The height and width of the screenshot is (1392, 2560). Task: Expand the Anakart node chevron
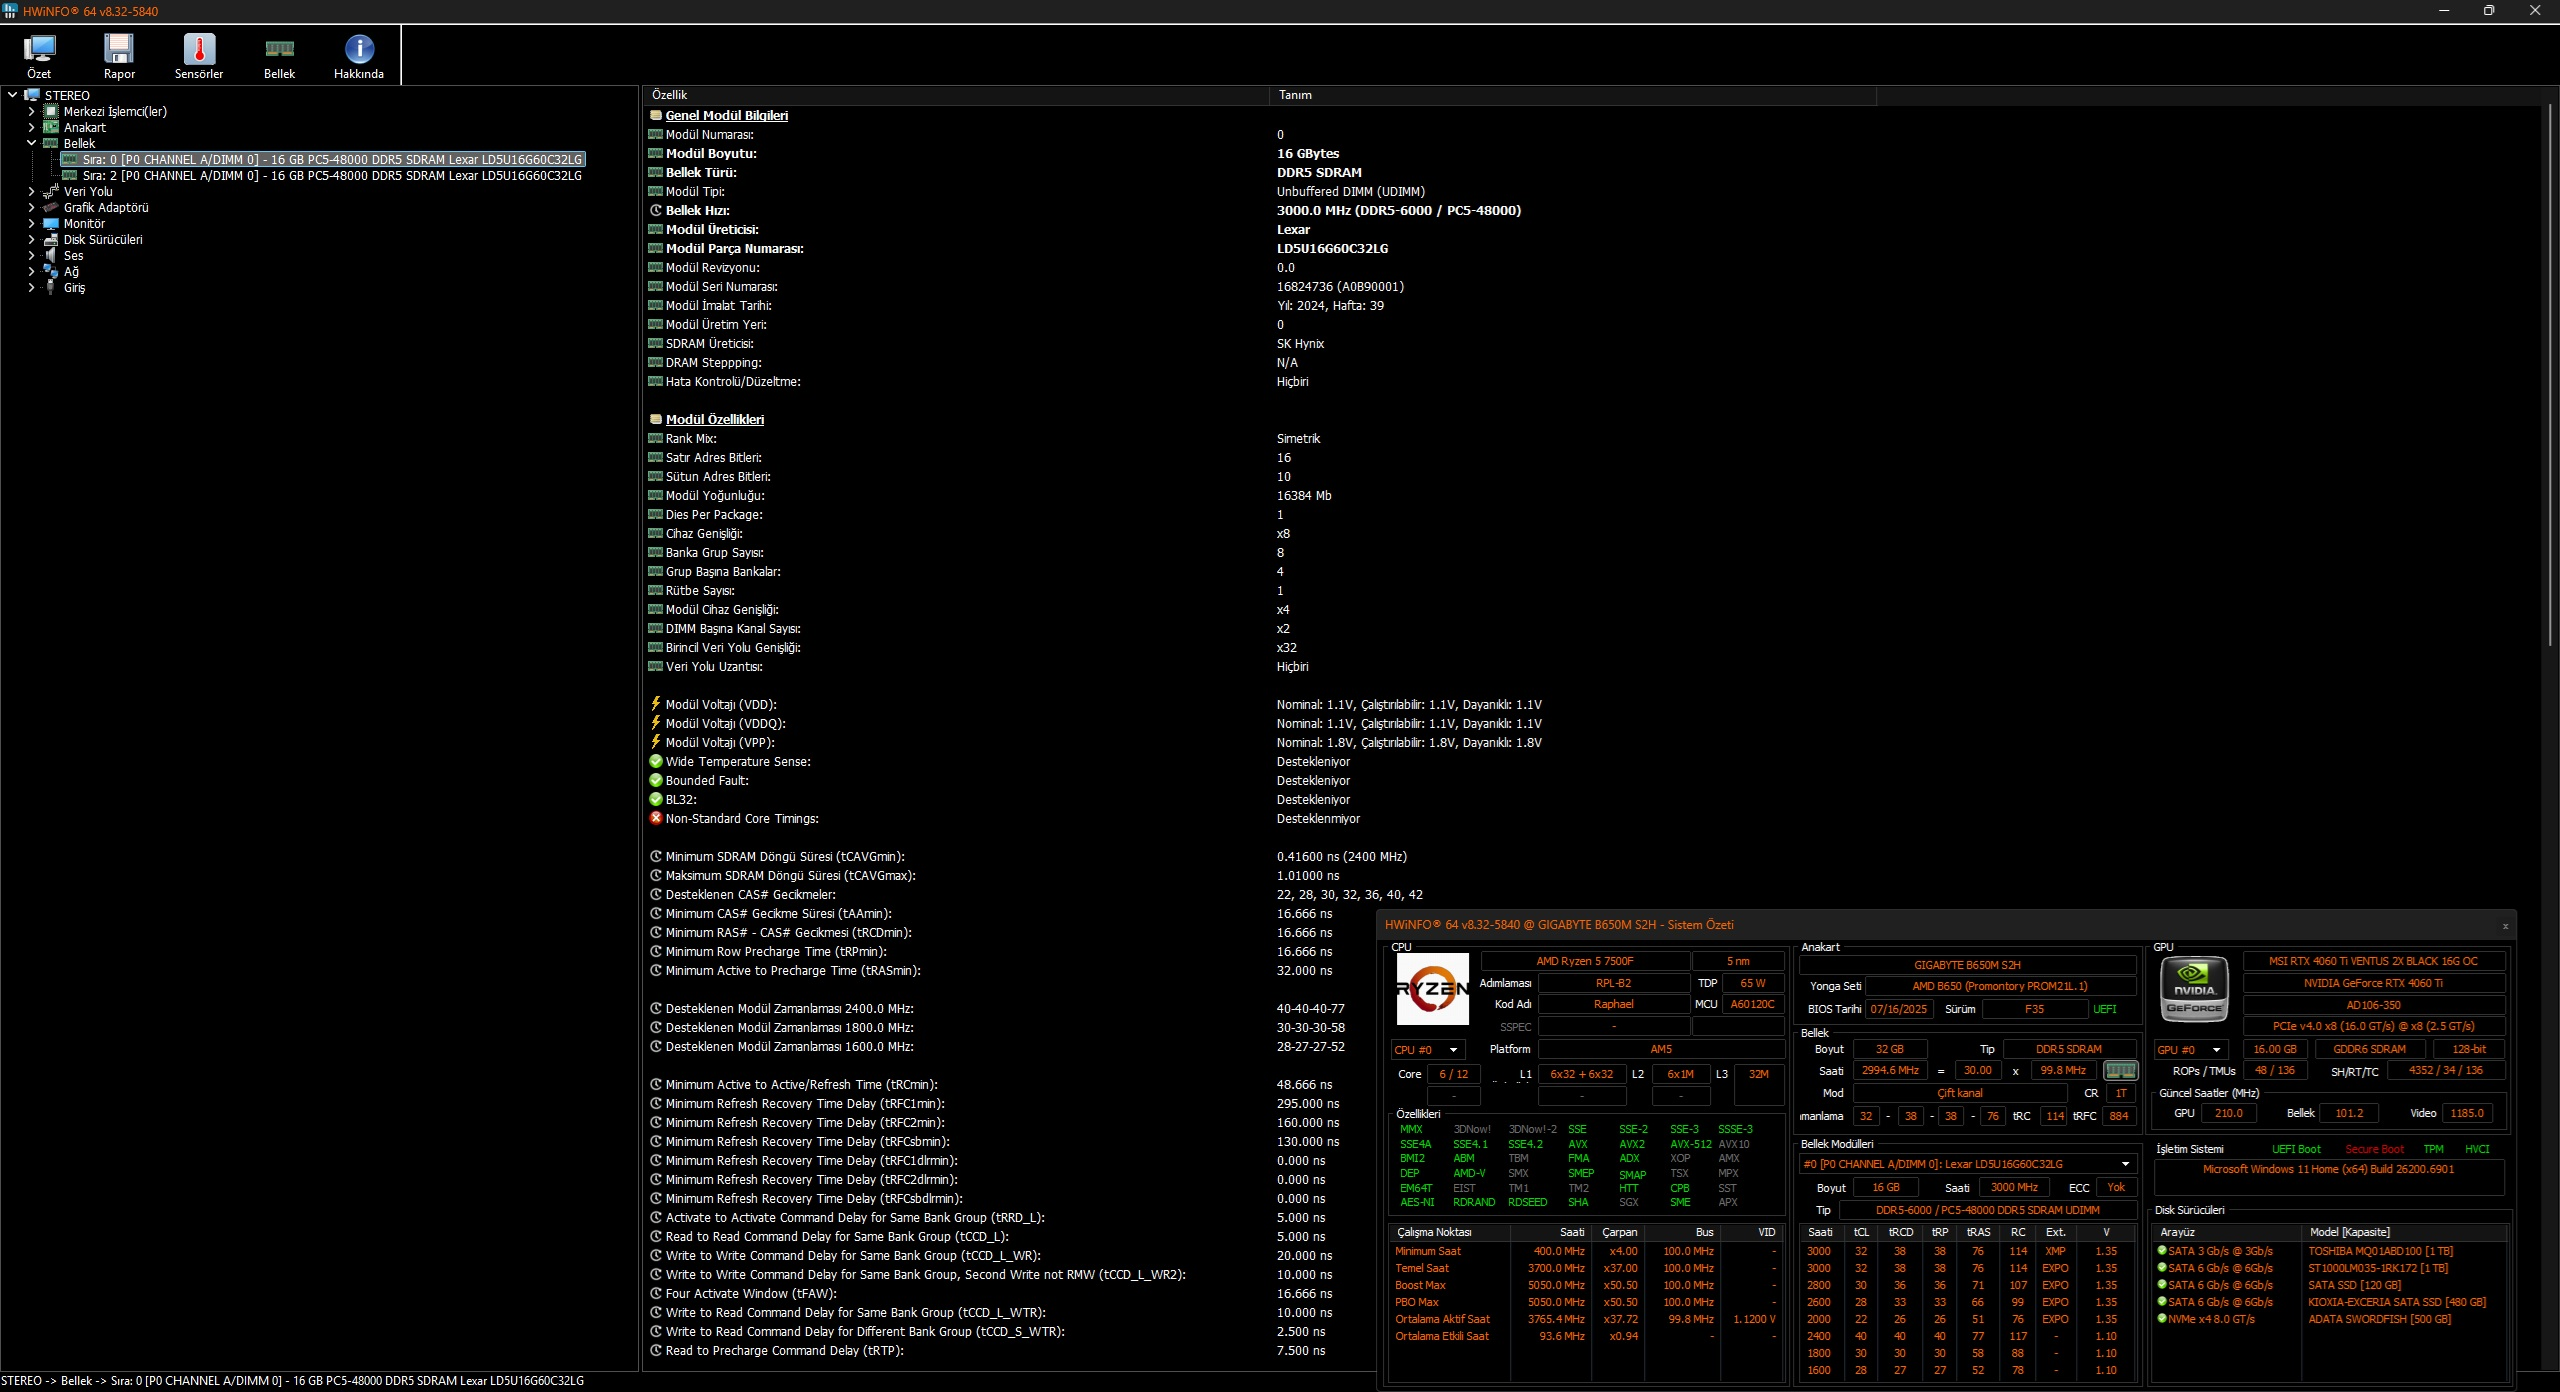coord(31,127)
